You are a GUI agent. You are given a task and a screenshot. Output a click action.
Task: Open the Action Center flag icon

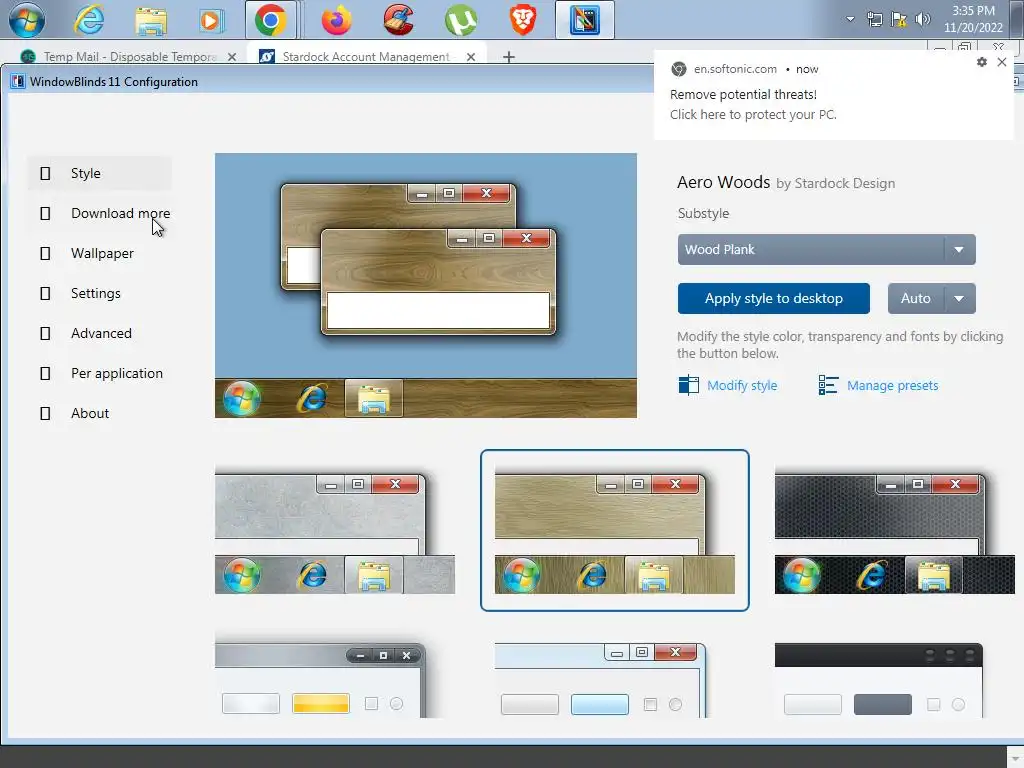[x=899, y=19]
